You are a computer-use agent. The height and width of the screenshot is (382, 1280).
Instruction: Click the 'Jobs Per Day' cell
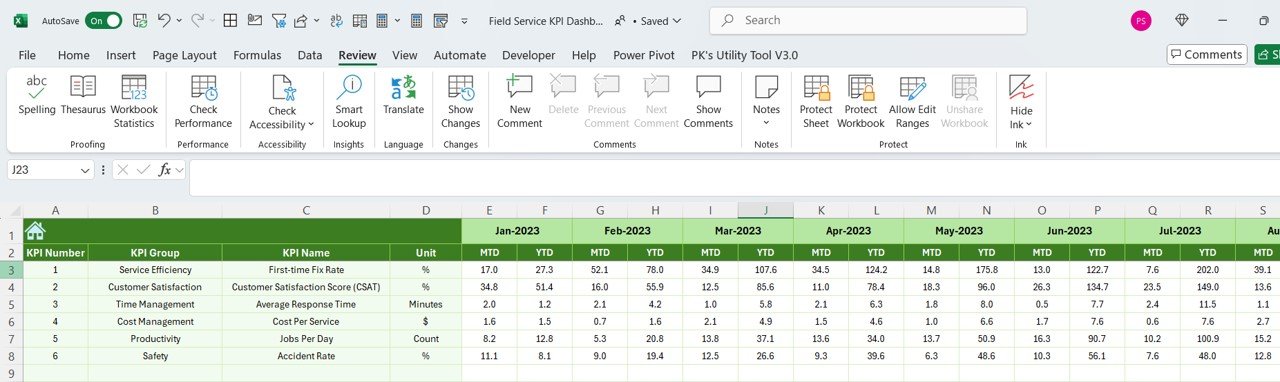pos(306,338)
